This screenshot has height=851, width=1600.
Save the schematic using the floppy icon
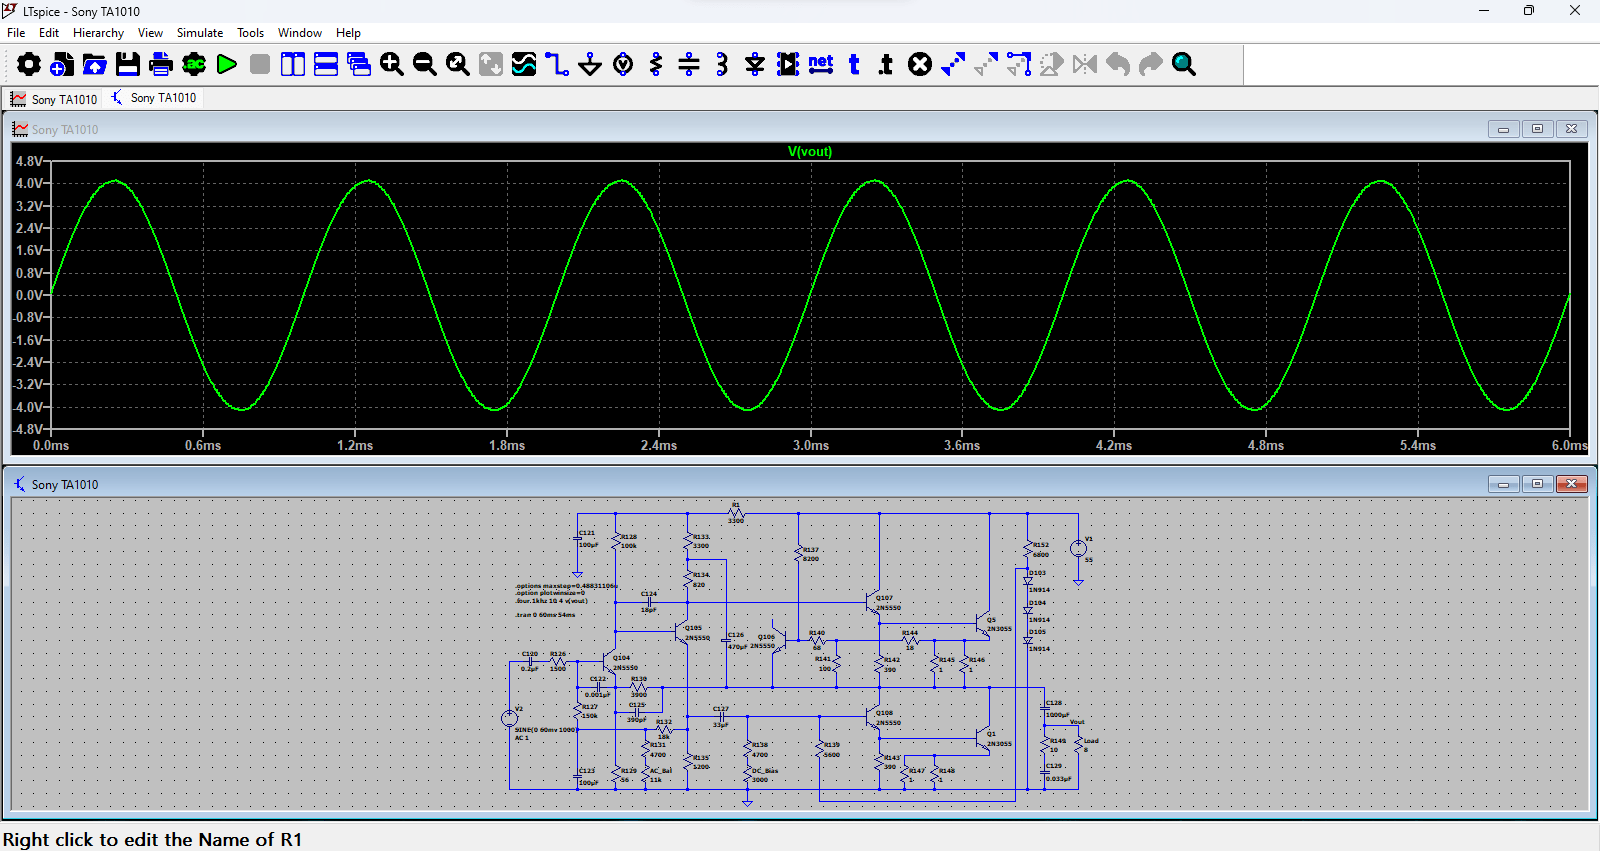pyautogui.click(x=128, y=65)
